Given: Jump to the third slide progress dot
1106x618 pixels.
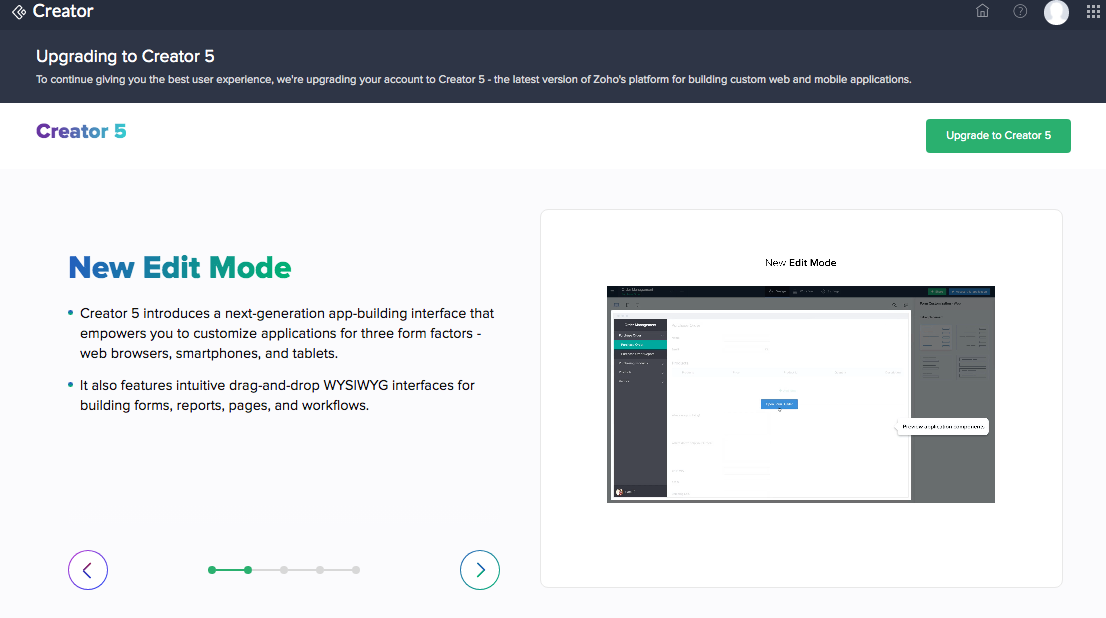Looking at the screenshot, I should click(x=284, y=570).
